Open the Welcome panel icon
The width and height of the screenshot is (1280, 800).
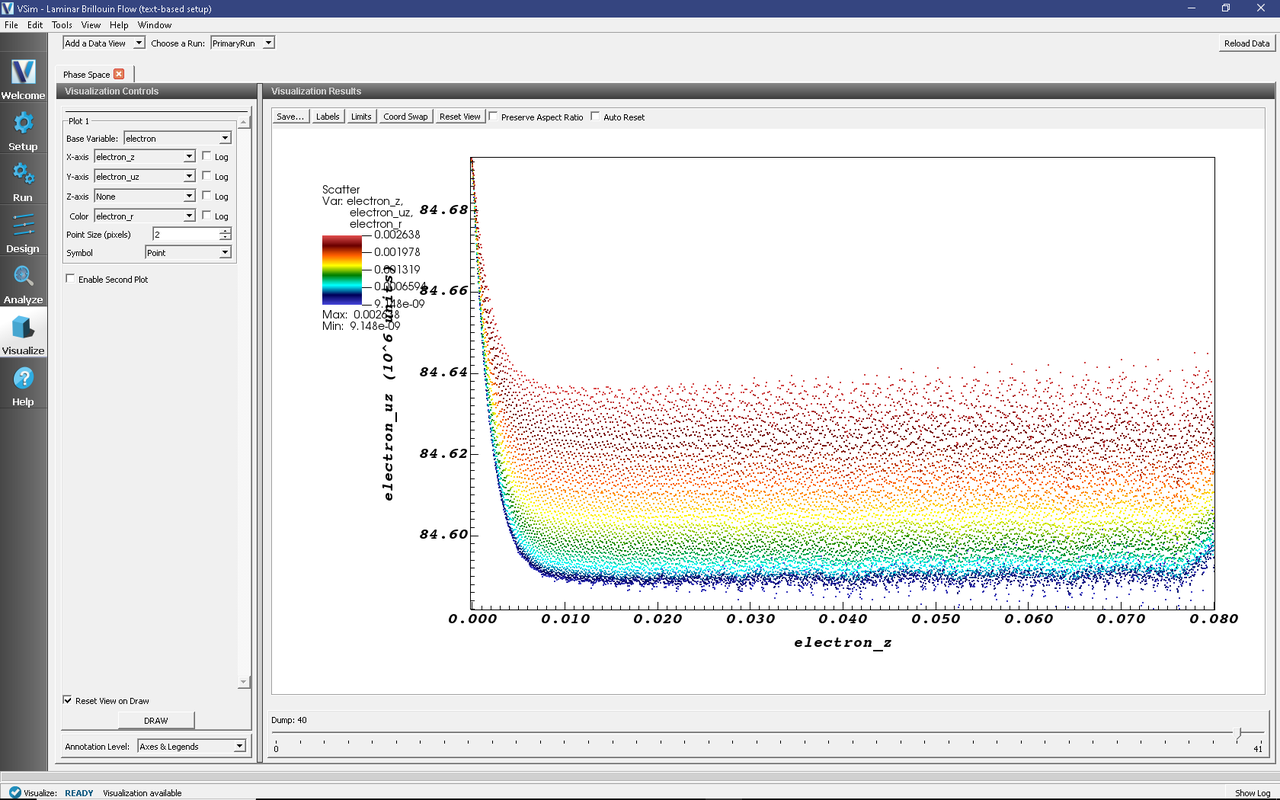click(x=23, y=73)
